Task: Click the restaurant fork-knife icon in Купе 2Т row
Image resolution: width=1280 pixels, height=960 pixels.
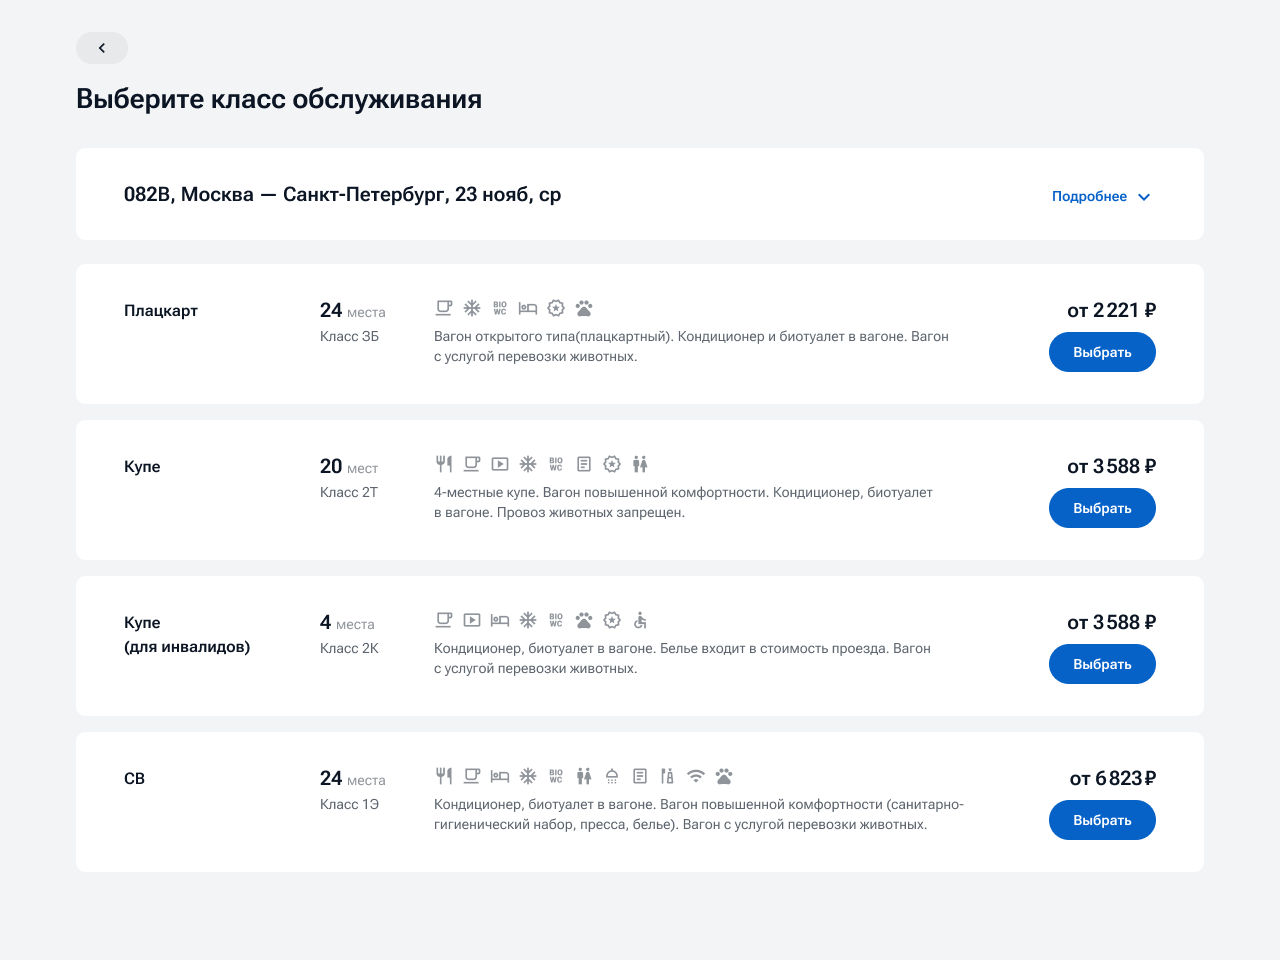Action: [444, 464]
